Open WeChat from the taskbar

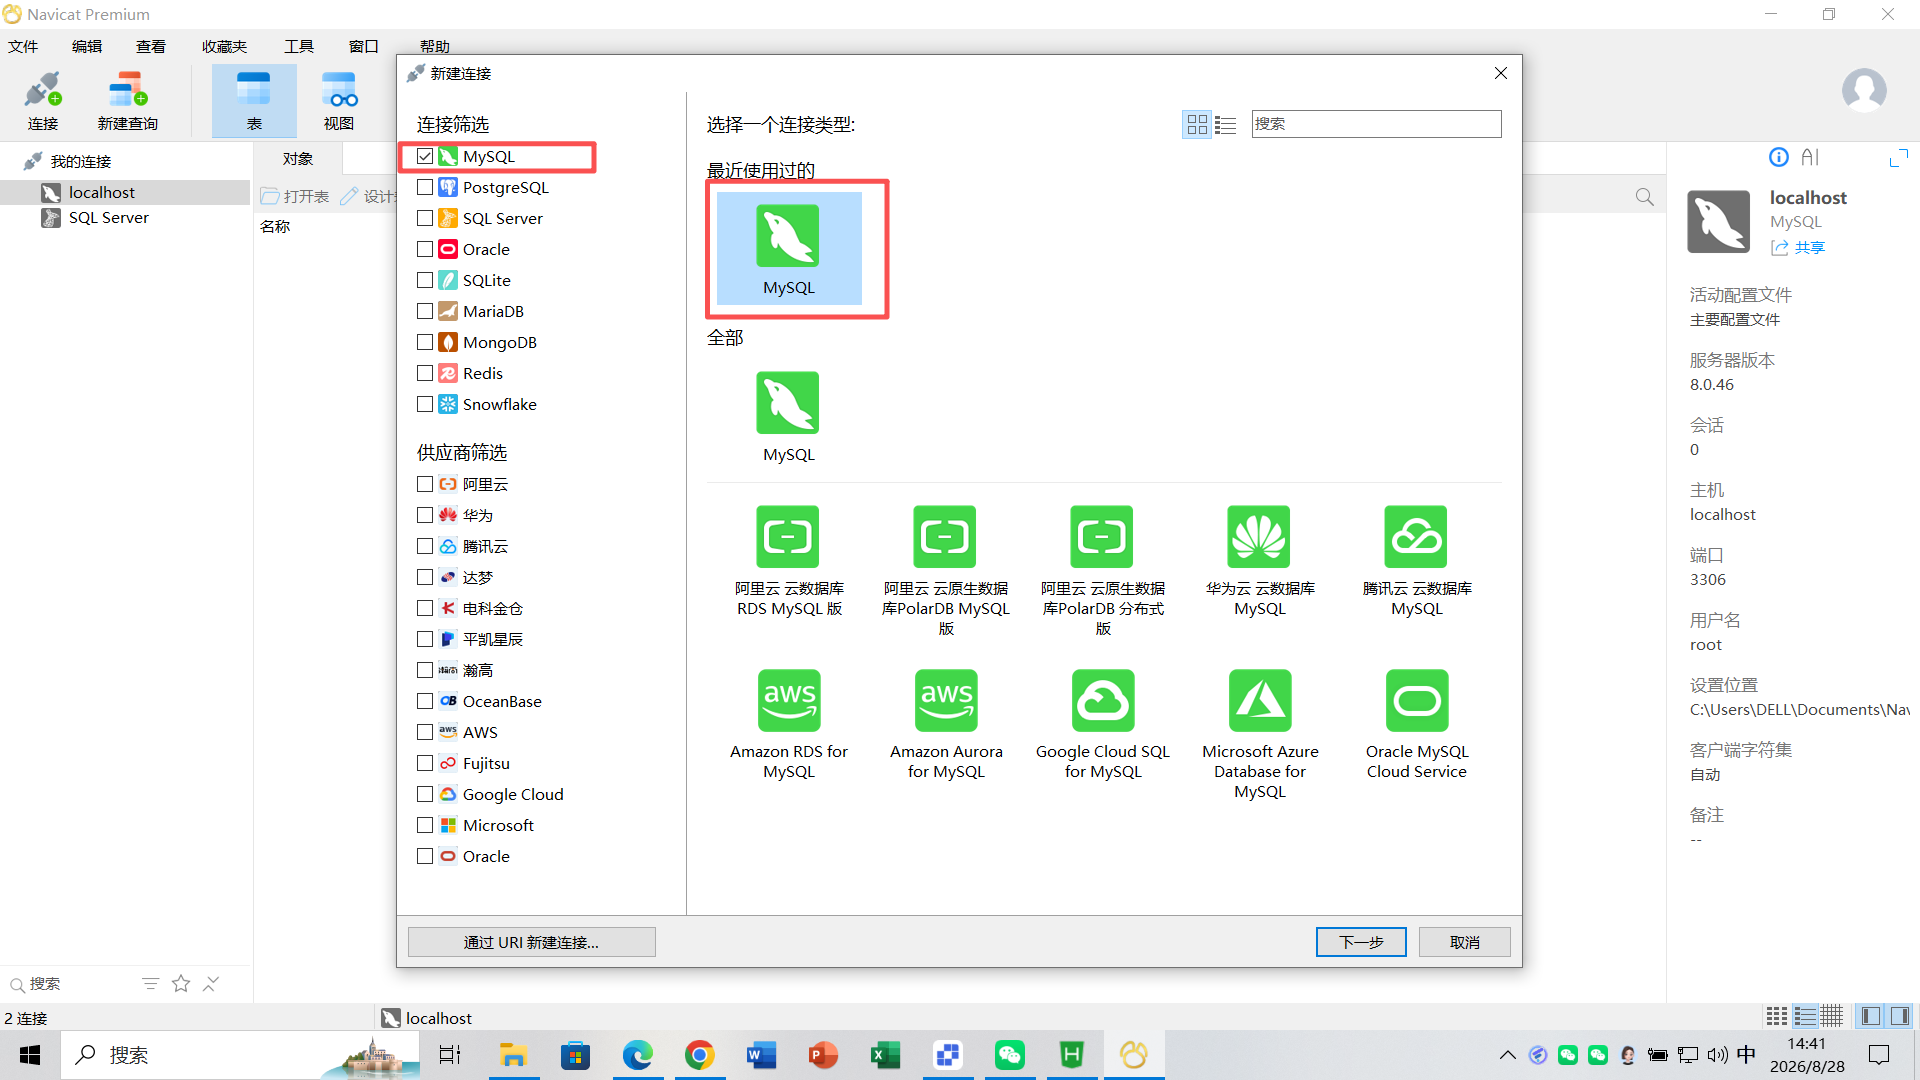click(1009, 1055)
